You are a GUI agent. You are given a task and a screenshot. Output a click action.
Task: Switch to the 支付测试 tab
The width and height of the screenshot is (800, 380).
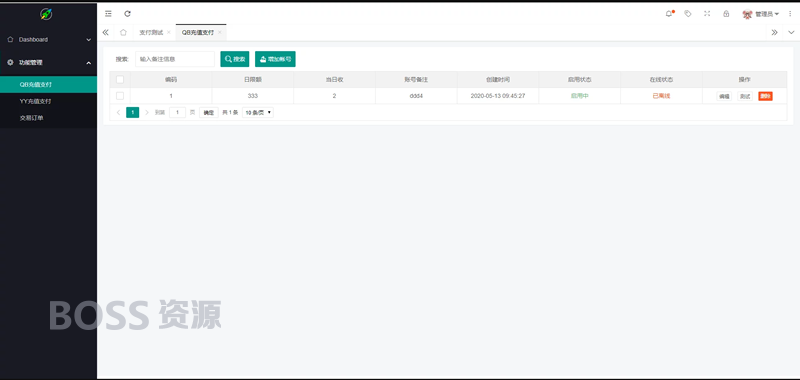point(151,32)
